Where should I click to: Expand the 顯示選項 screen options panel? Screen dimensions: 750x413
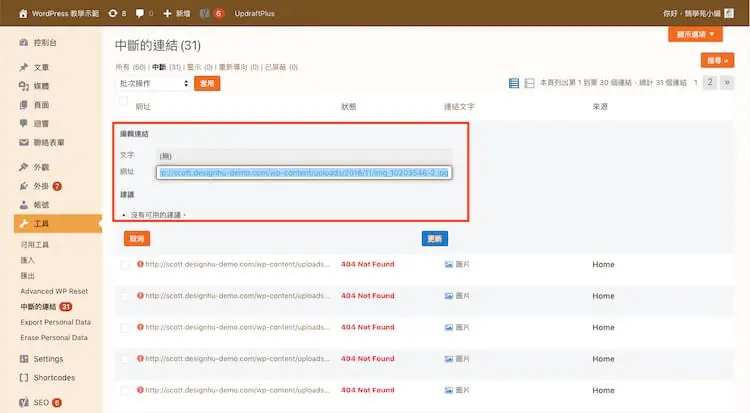695,34
